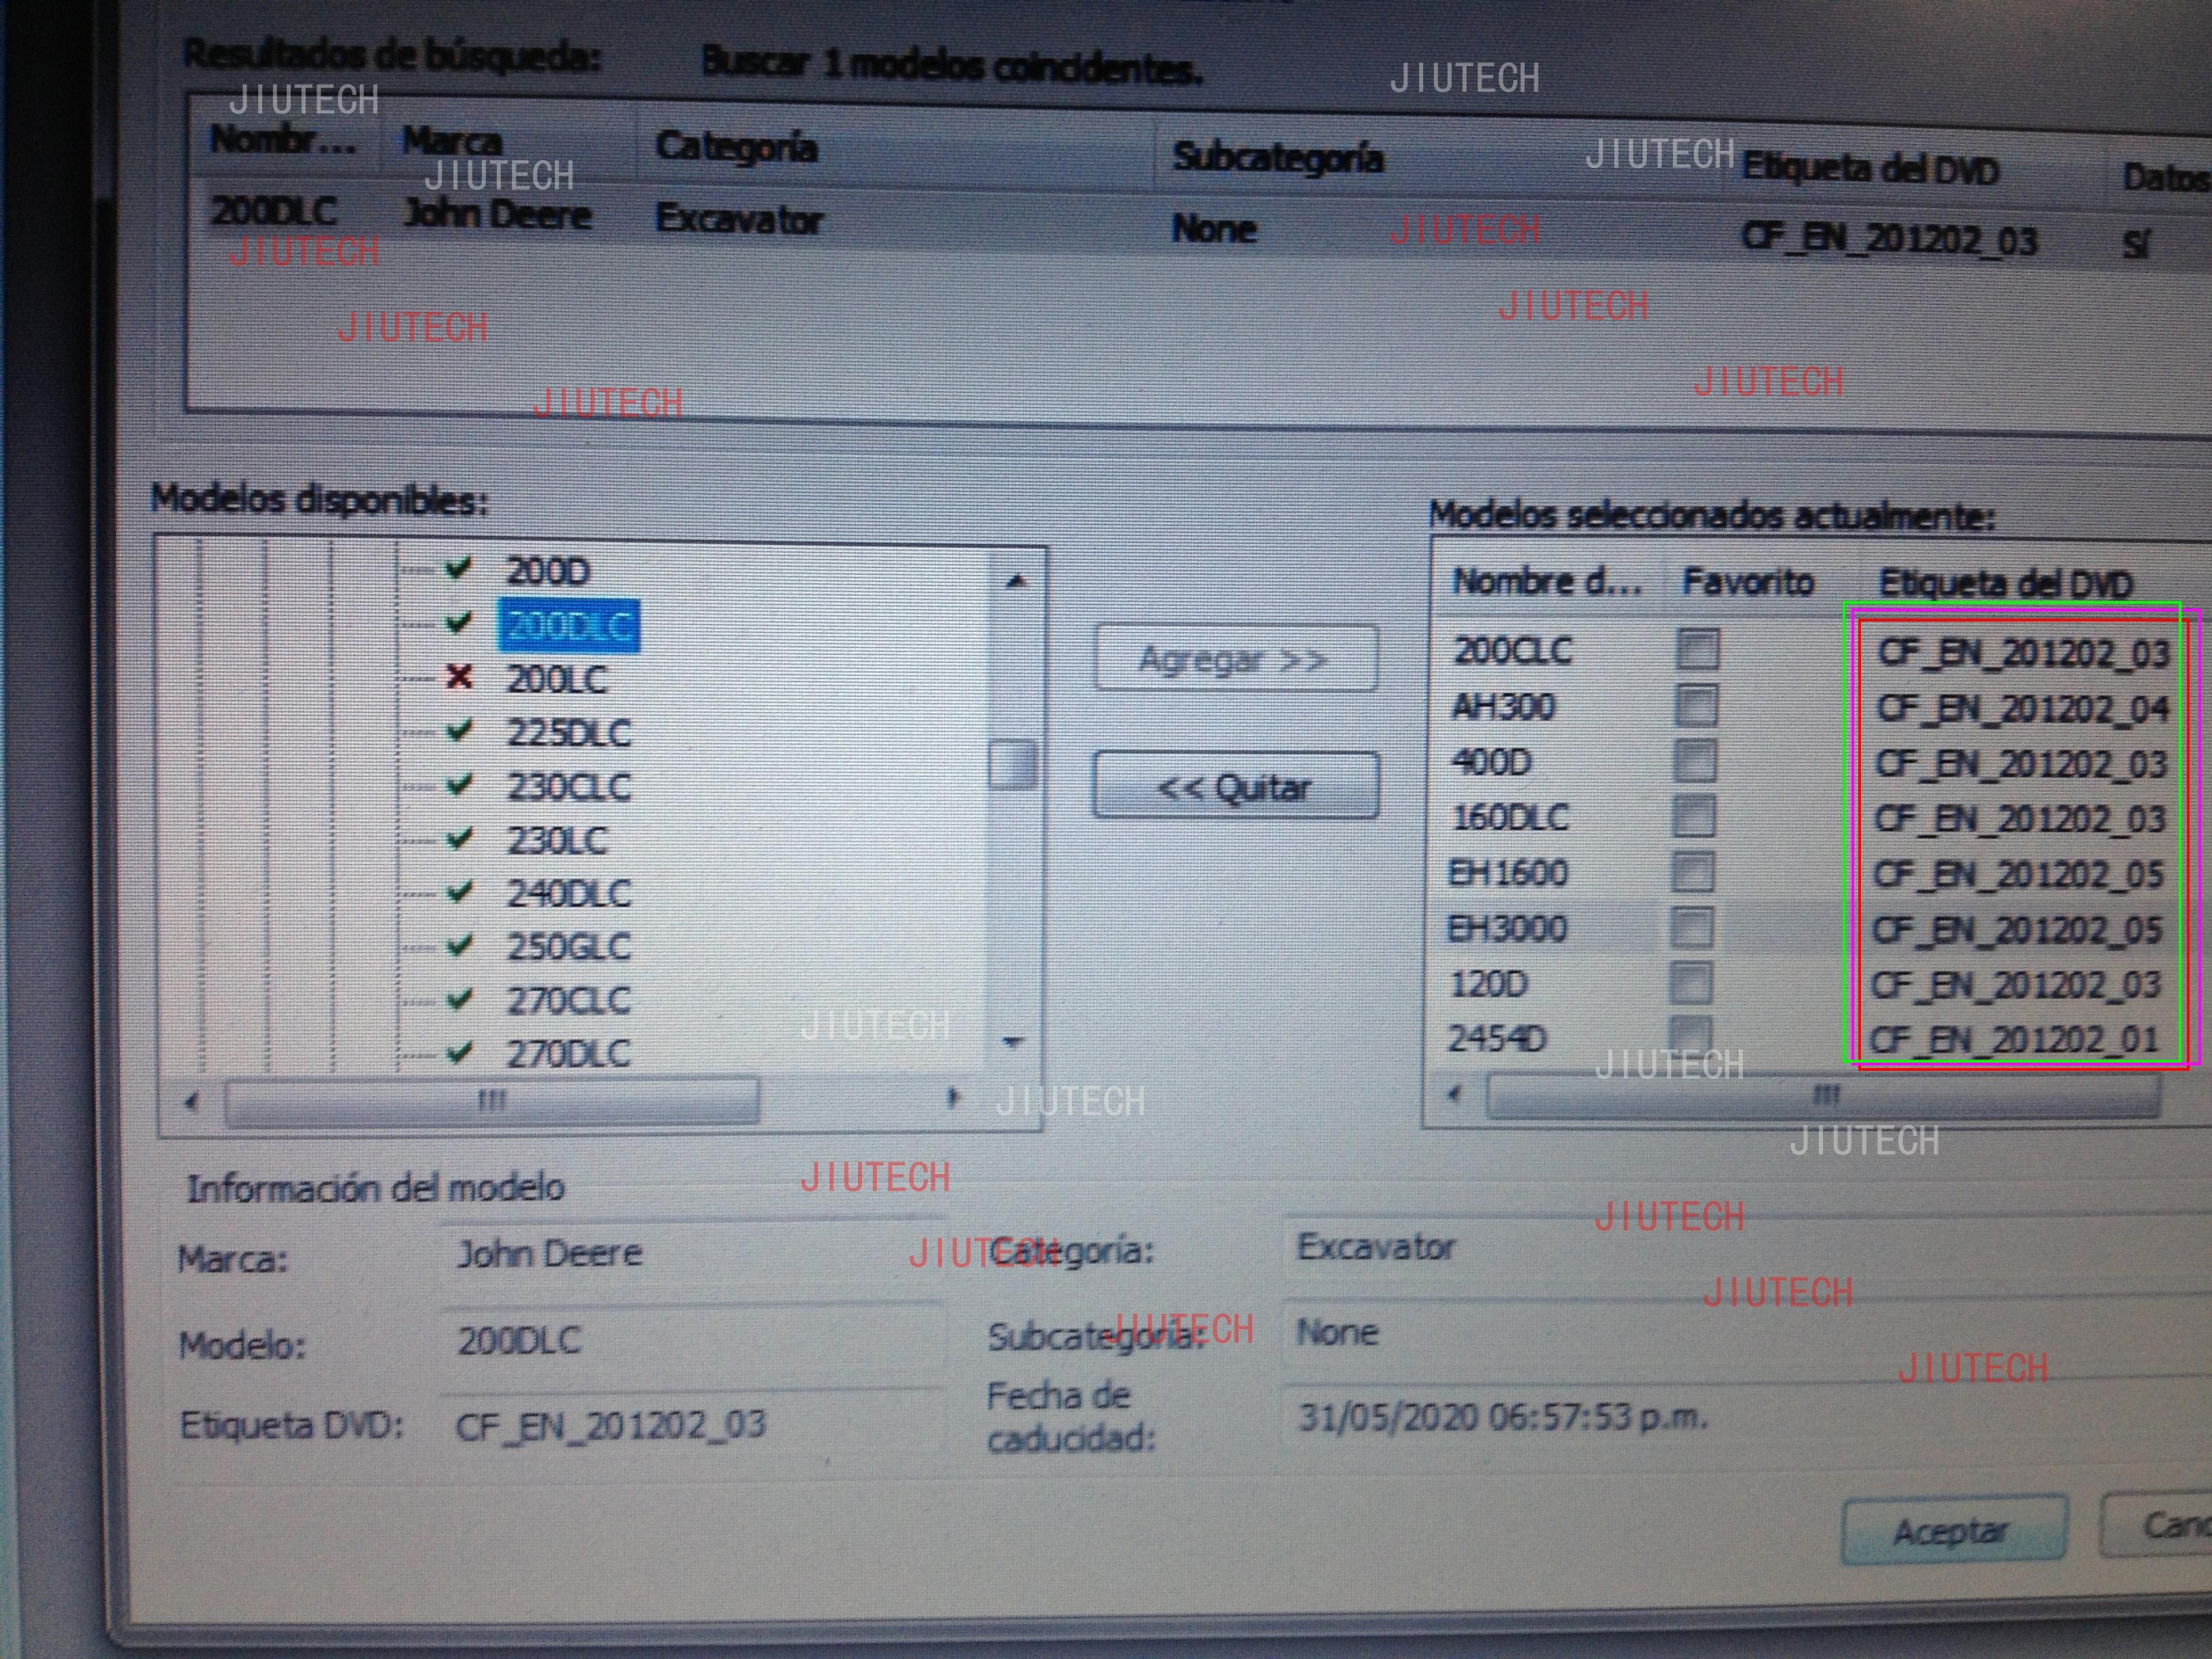
Task: Click green checkmark icon beside 270CLC
Action: [x=458, y=998]
